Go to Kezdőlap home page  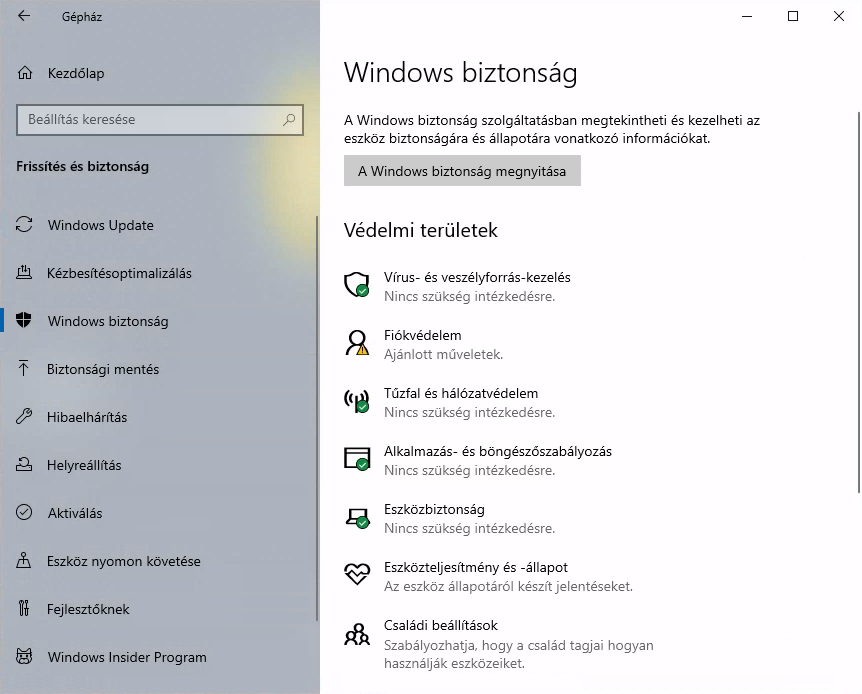[158, 73]
